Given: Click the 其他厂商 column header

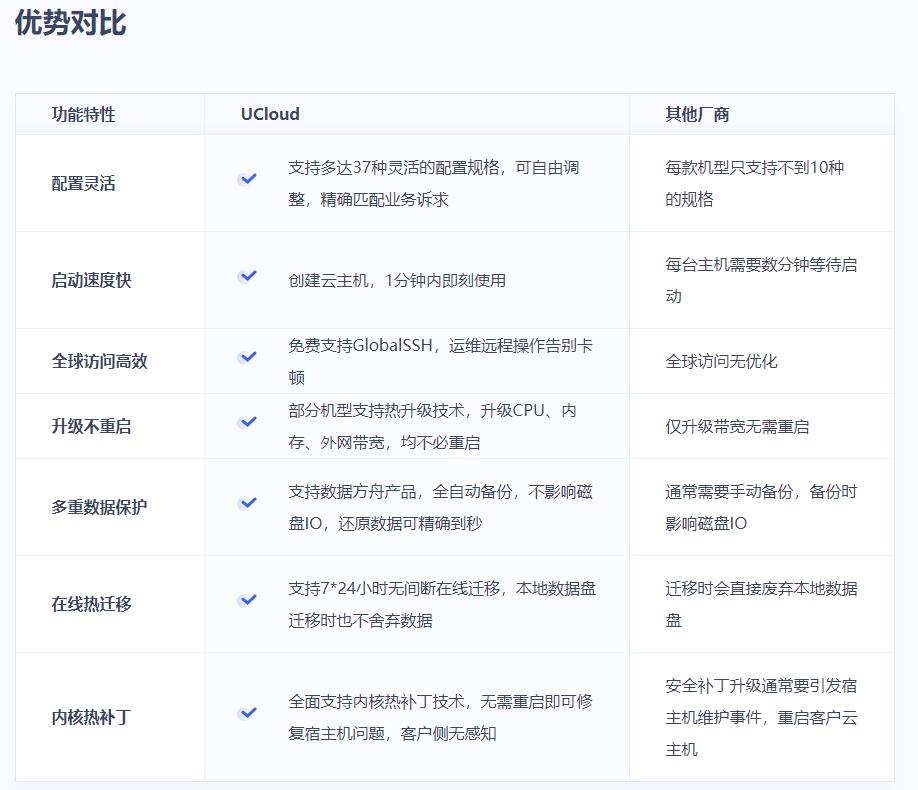Looking at the screenshot, I should tap(697, 114).
